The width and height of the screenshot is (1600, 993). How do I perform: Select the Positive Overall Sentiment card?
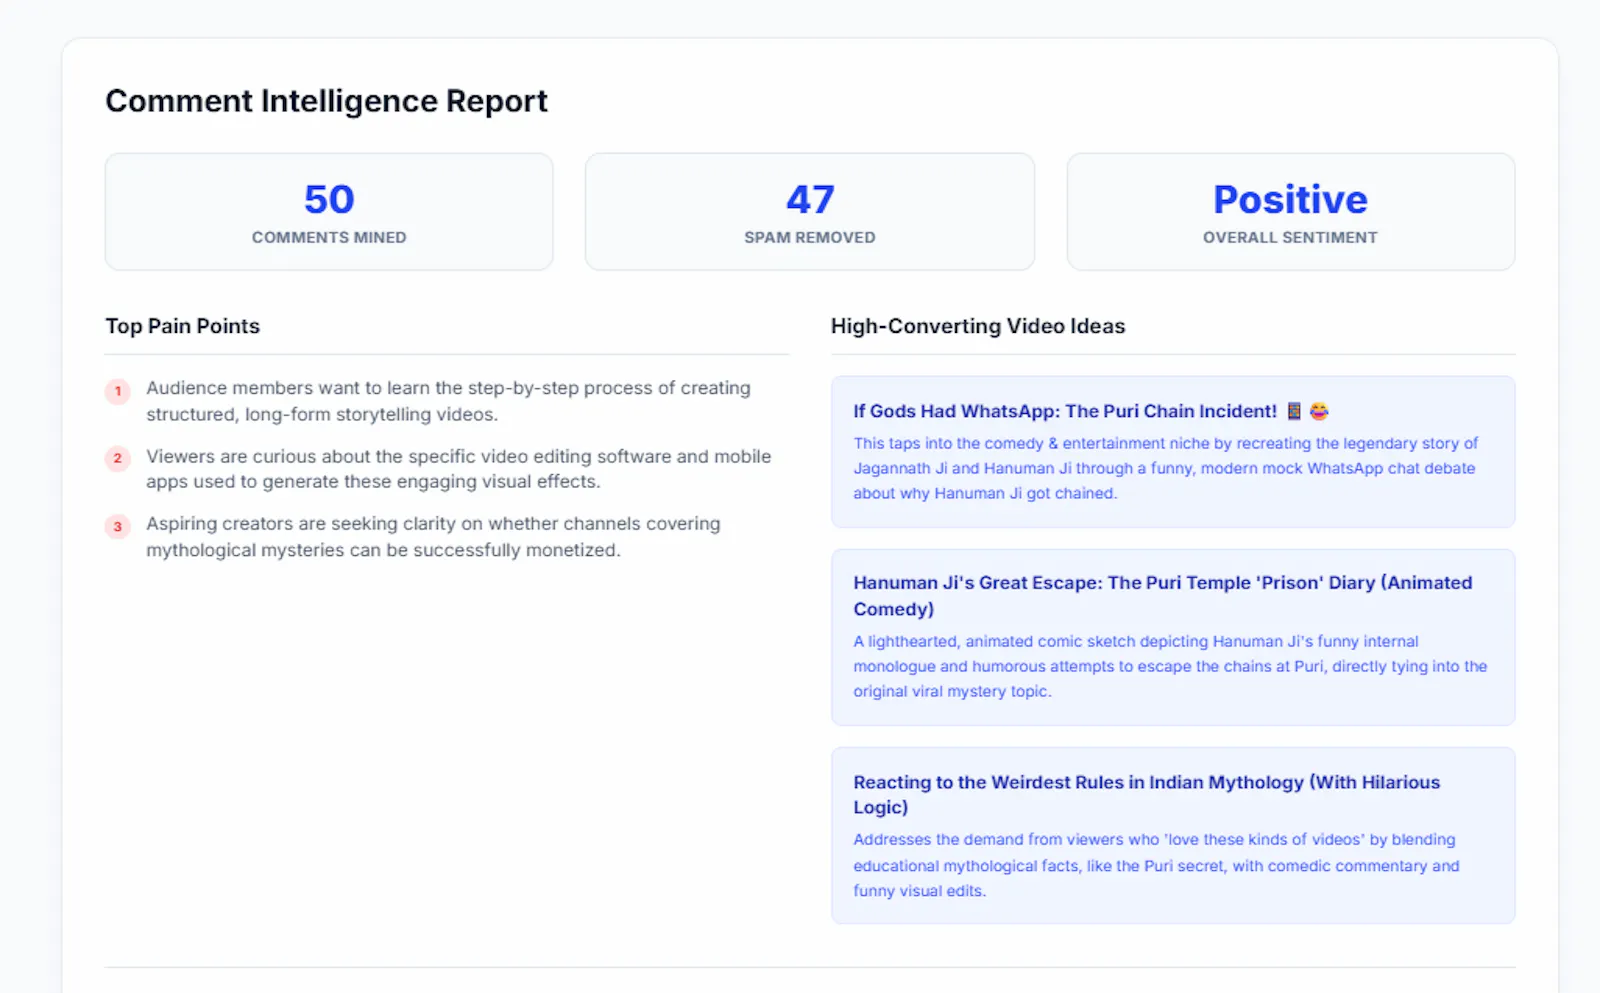tap(1290, 211)
